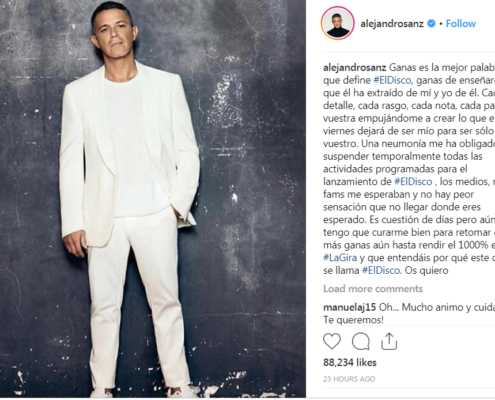Click the caption text paragraph
This screenshot has width=495, height=400.
point(409,169)
